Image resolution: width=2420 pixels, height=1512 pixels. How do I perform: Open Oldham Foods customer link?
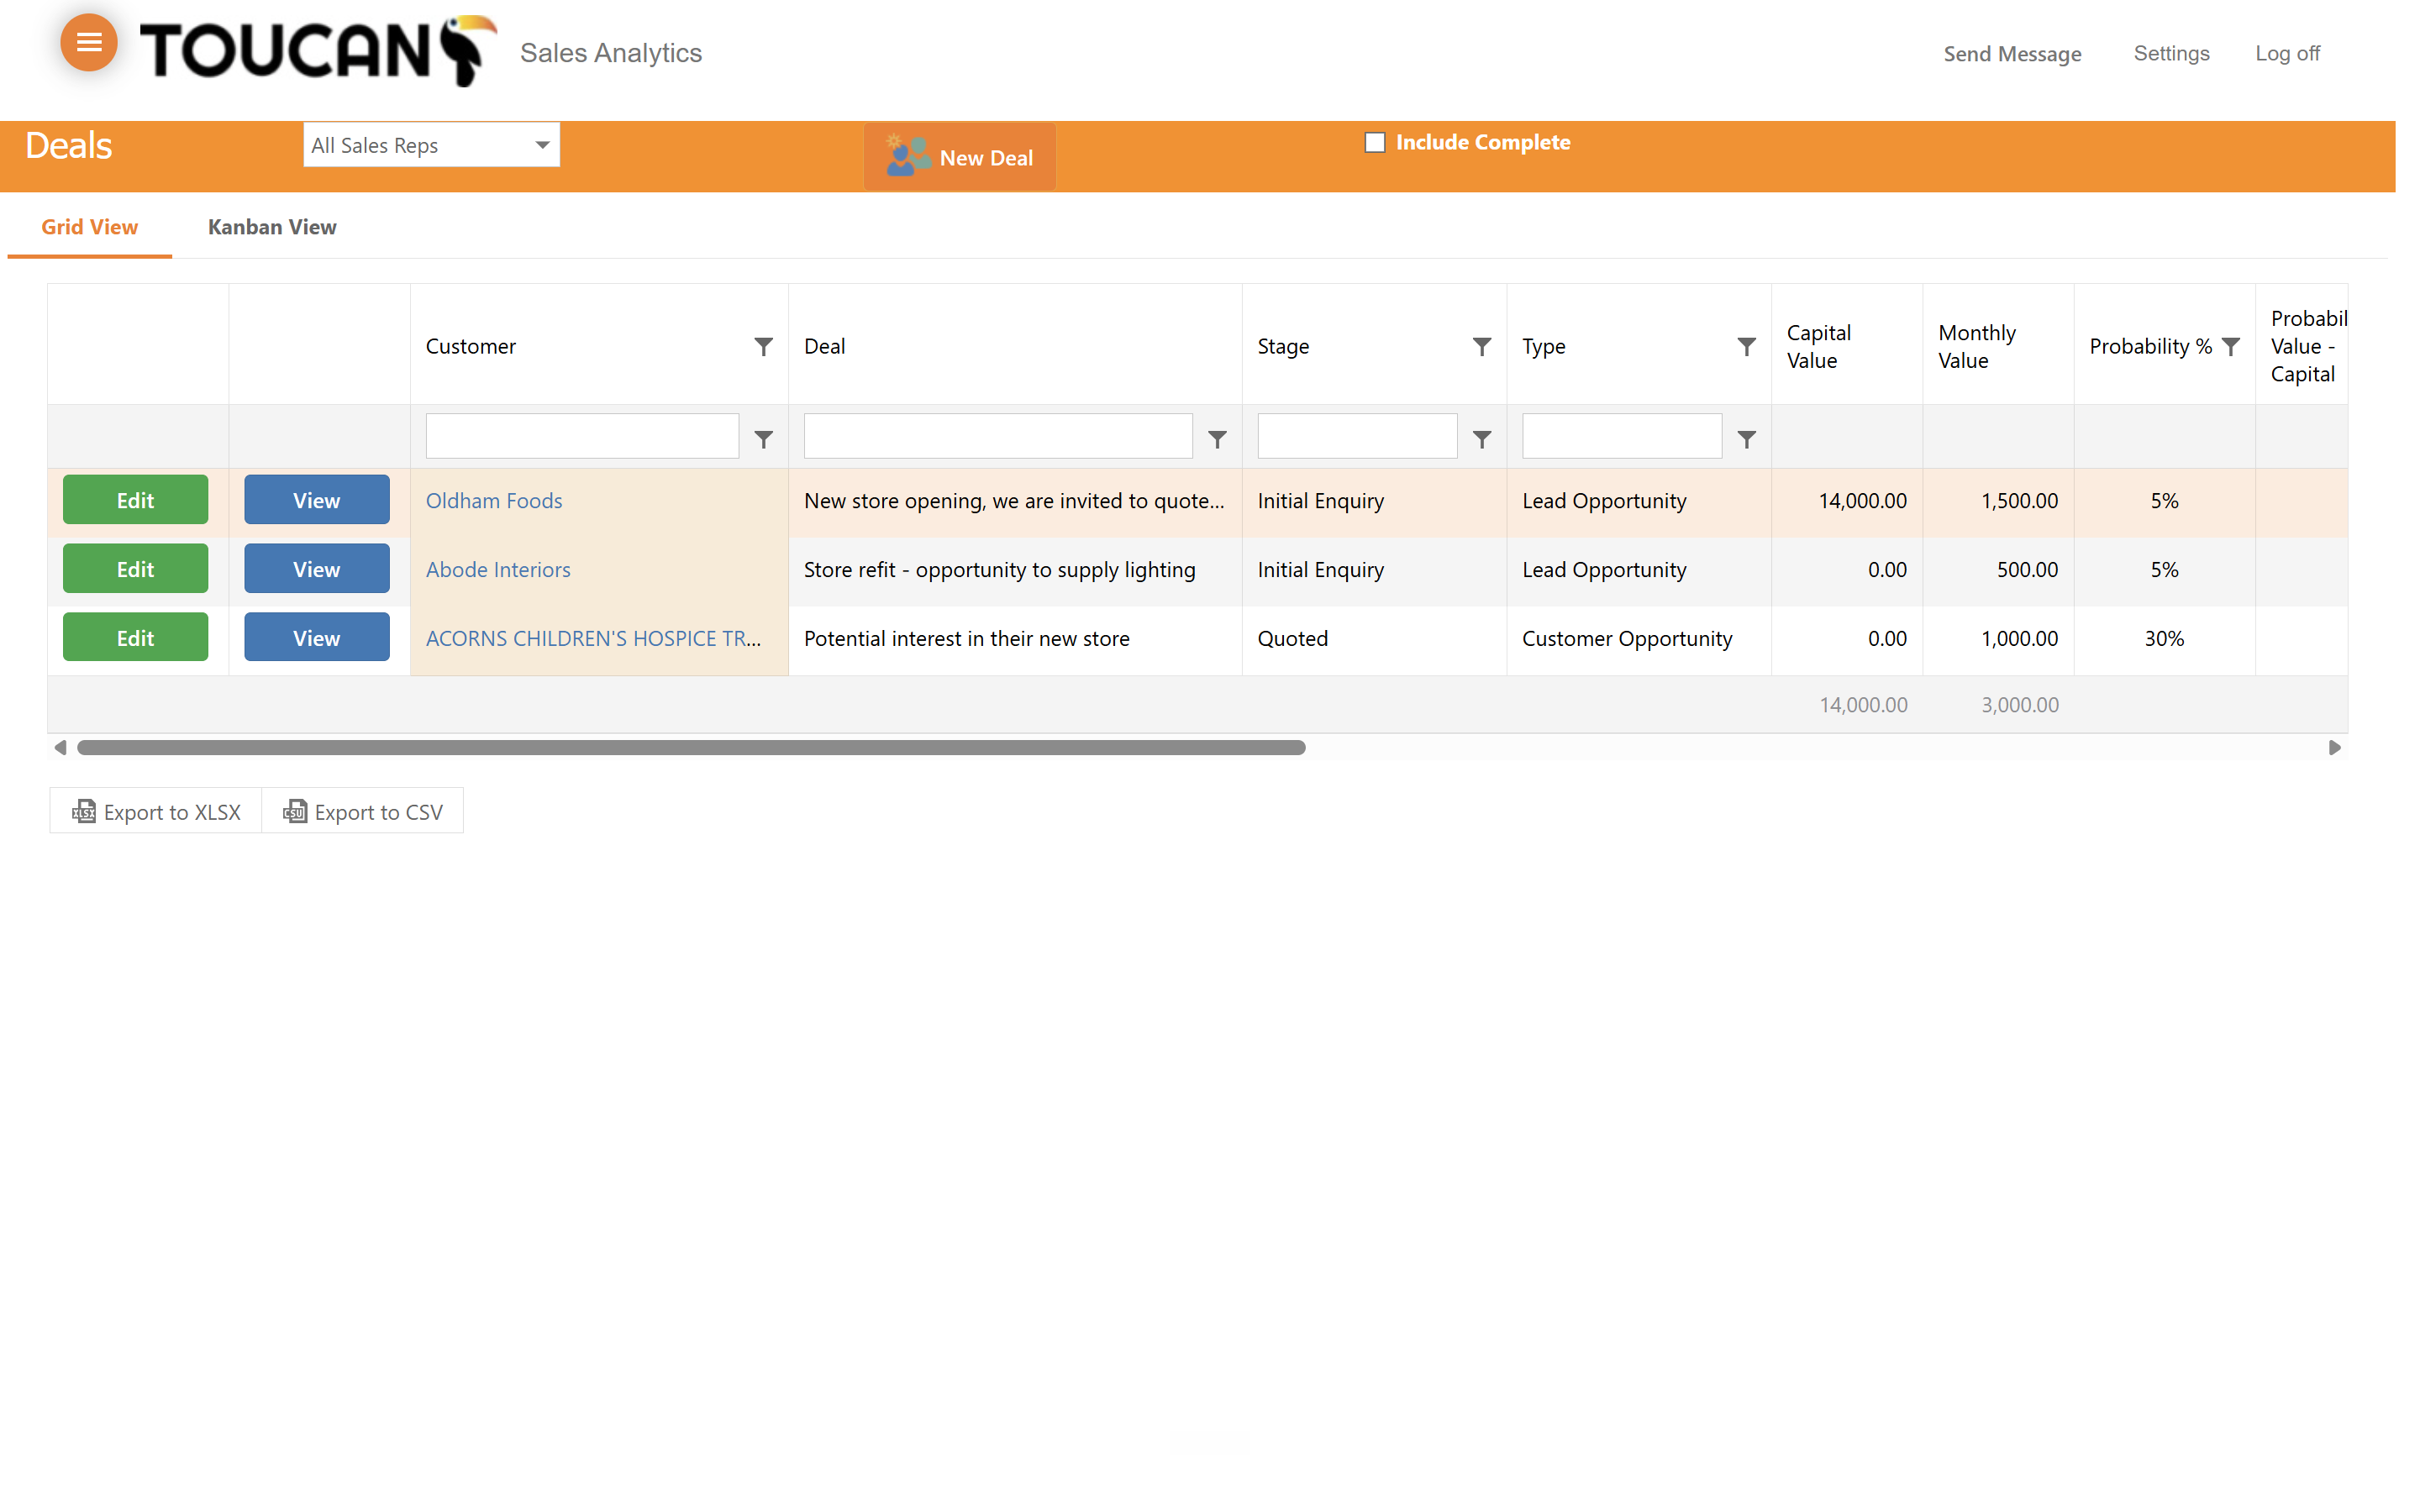(x=494, y=500)
